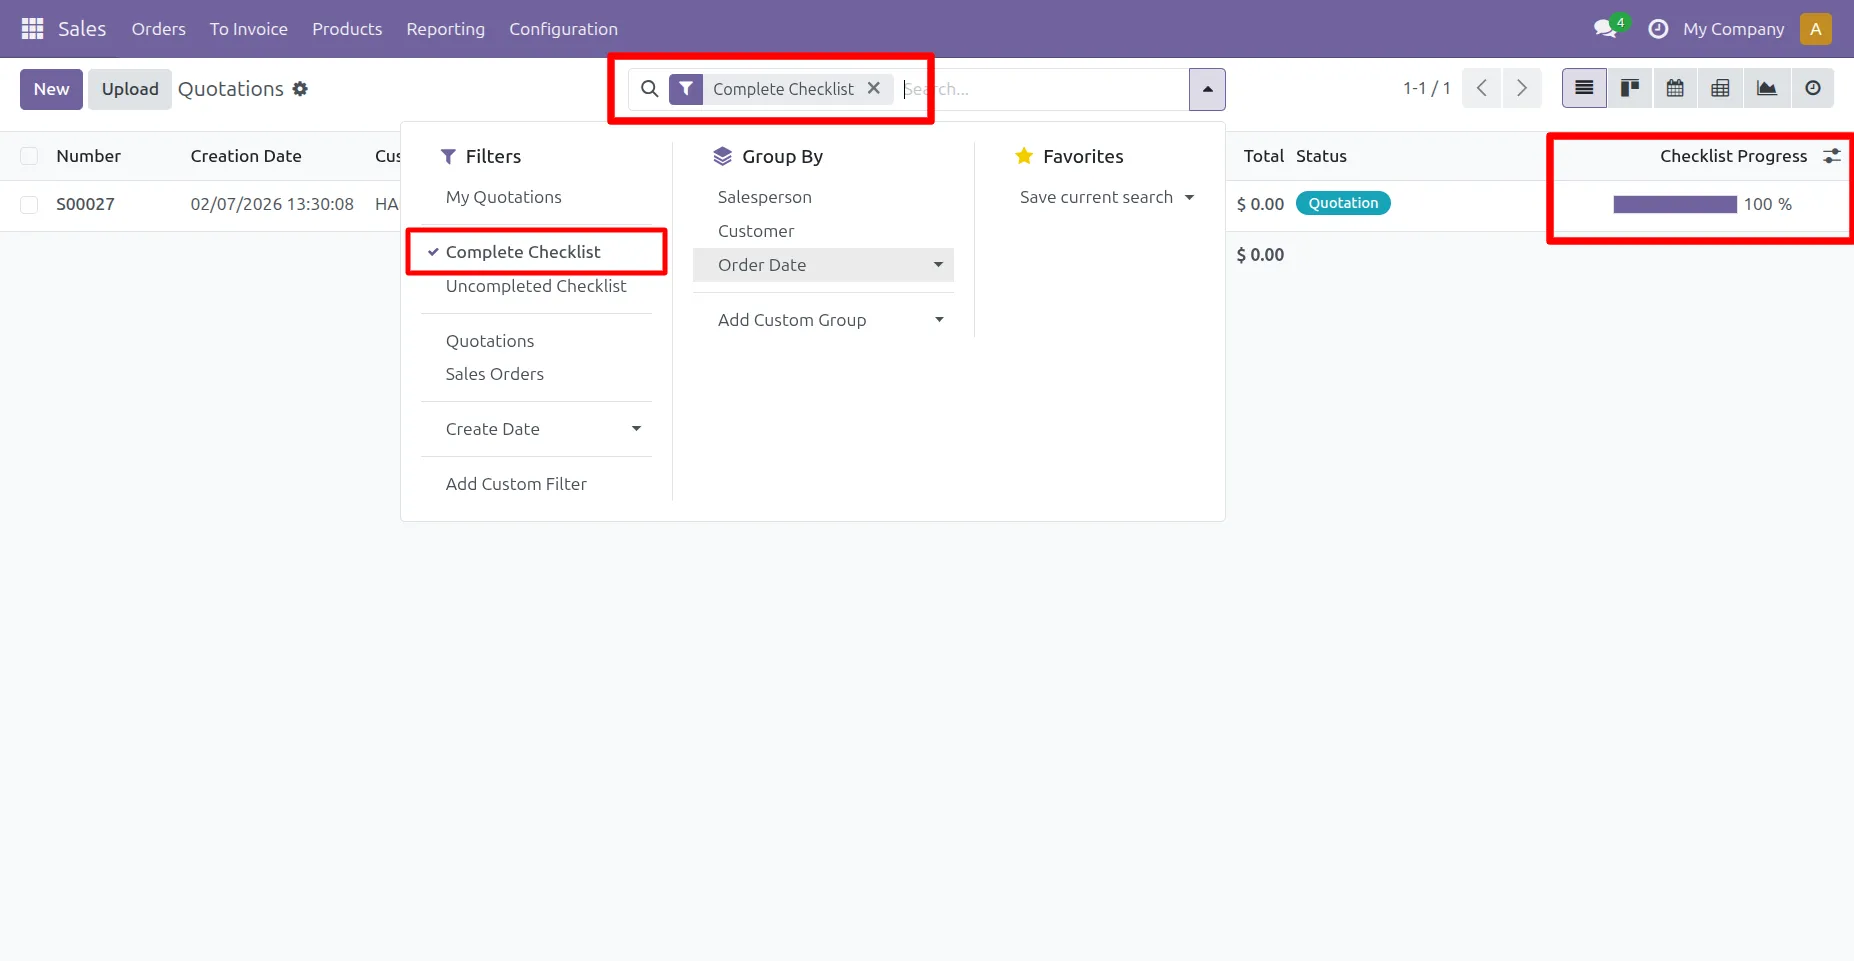This screenshot has width=1854, height=961.
Task: Switch to Calendar view
Action: pyautogui.click(x=1675, y=89)
